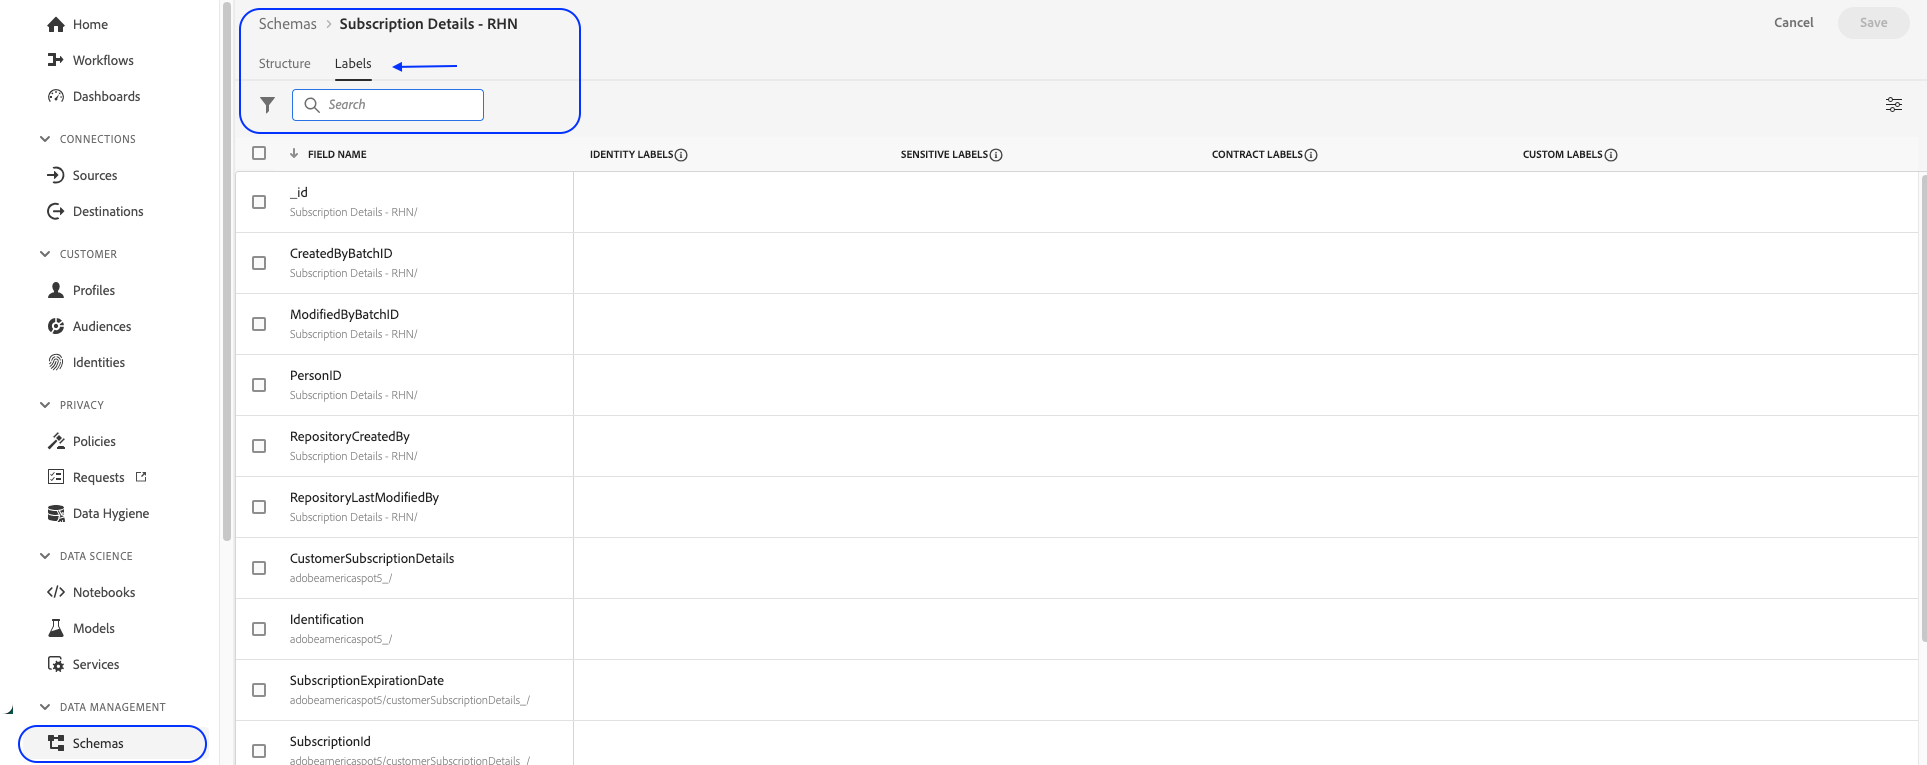
Task: Click the Policies gavel icon
Action: click(x=56, y=441)
